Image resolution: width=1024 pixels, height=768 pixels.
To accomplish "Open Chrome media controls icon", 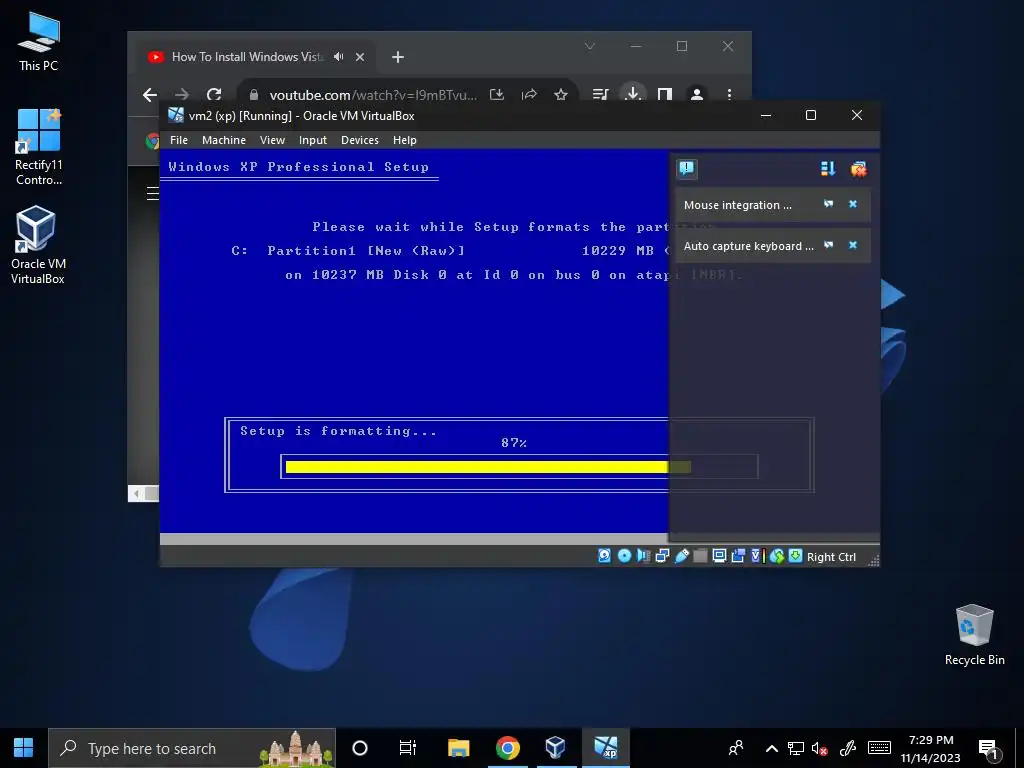I will tap(600, 95).
